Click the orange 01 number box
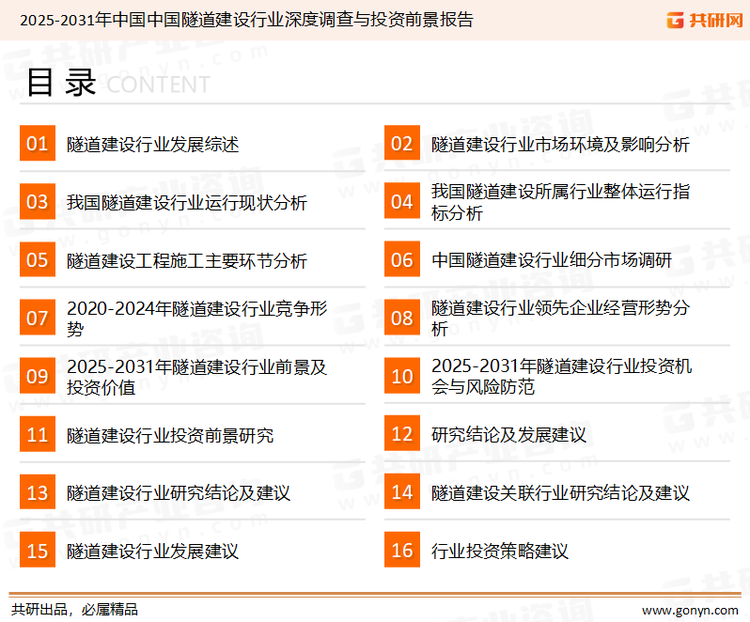The width and height of the screenshot is (750, 622). pos(37,143)
